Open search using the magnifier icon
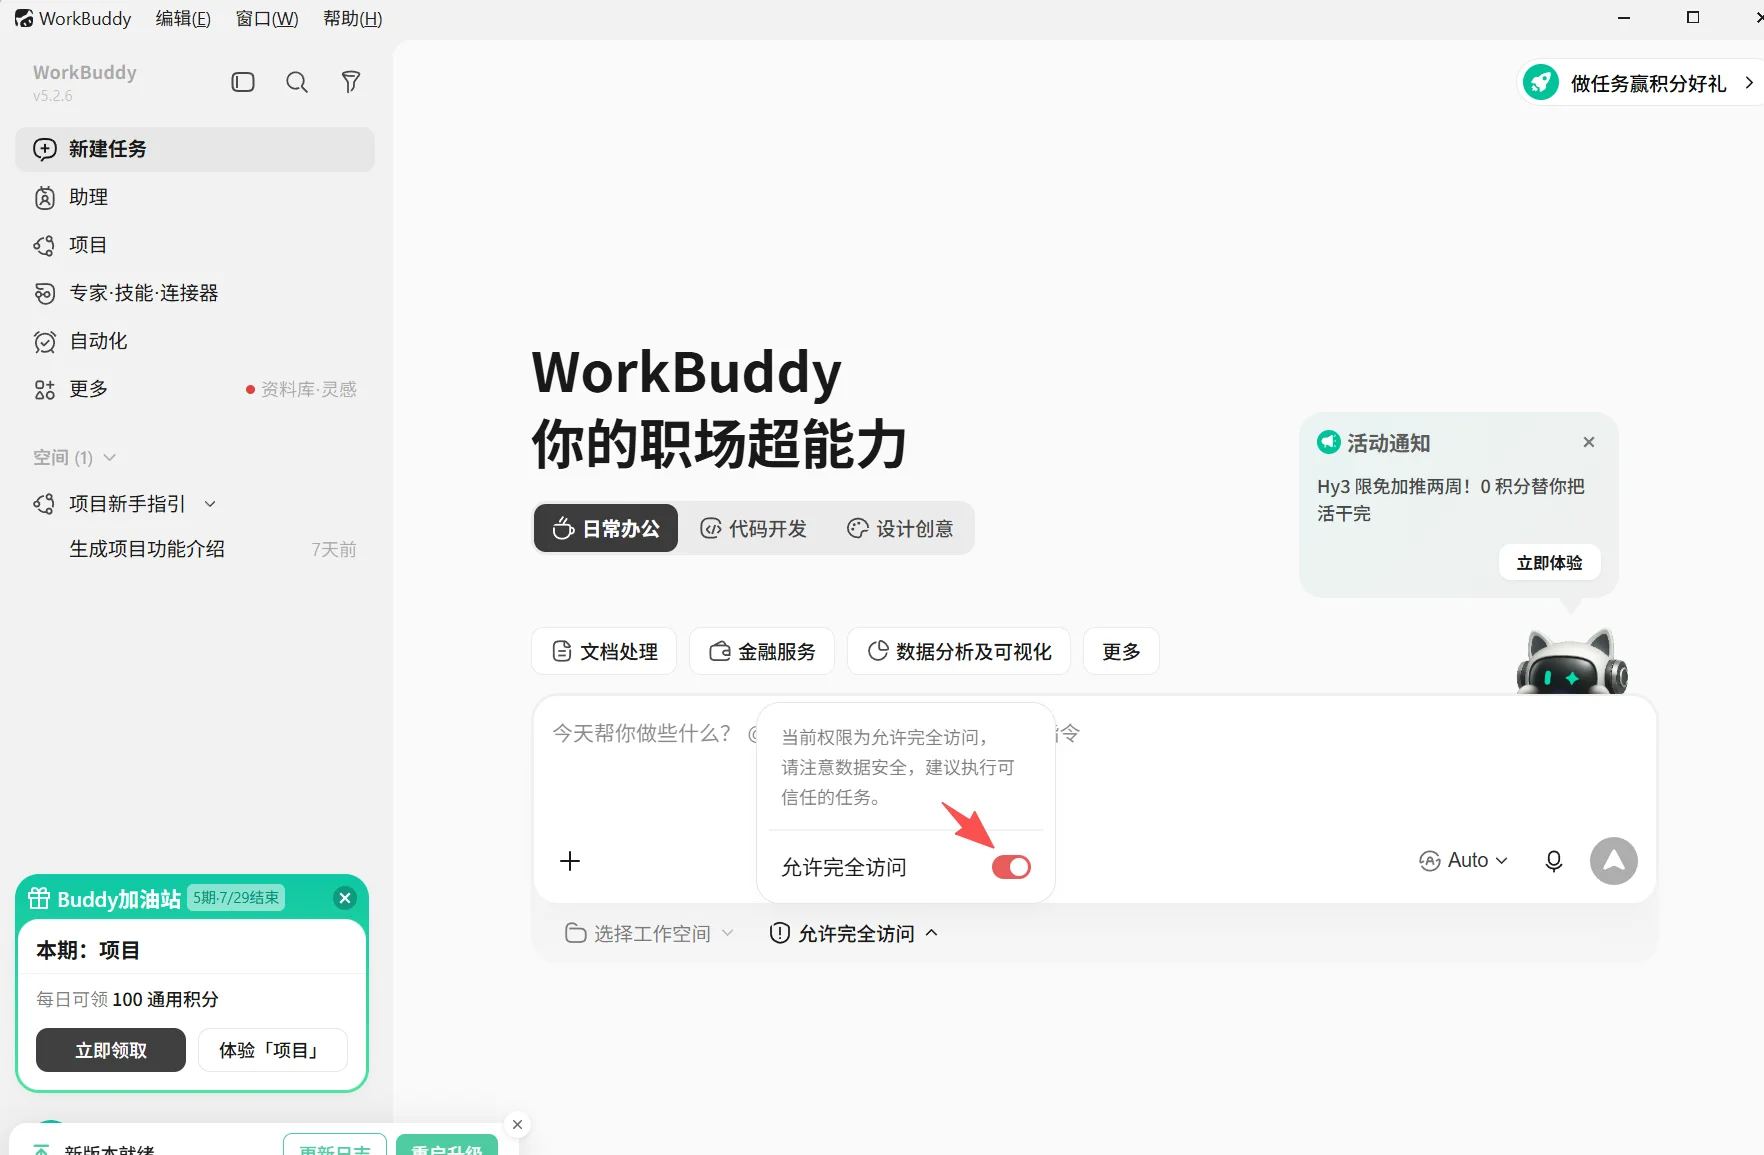 click(297, 82)
